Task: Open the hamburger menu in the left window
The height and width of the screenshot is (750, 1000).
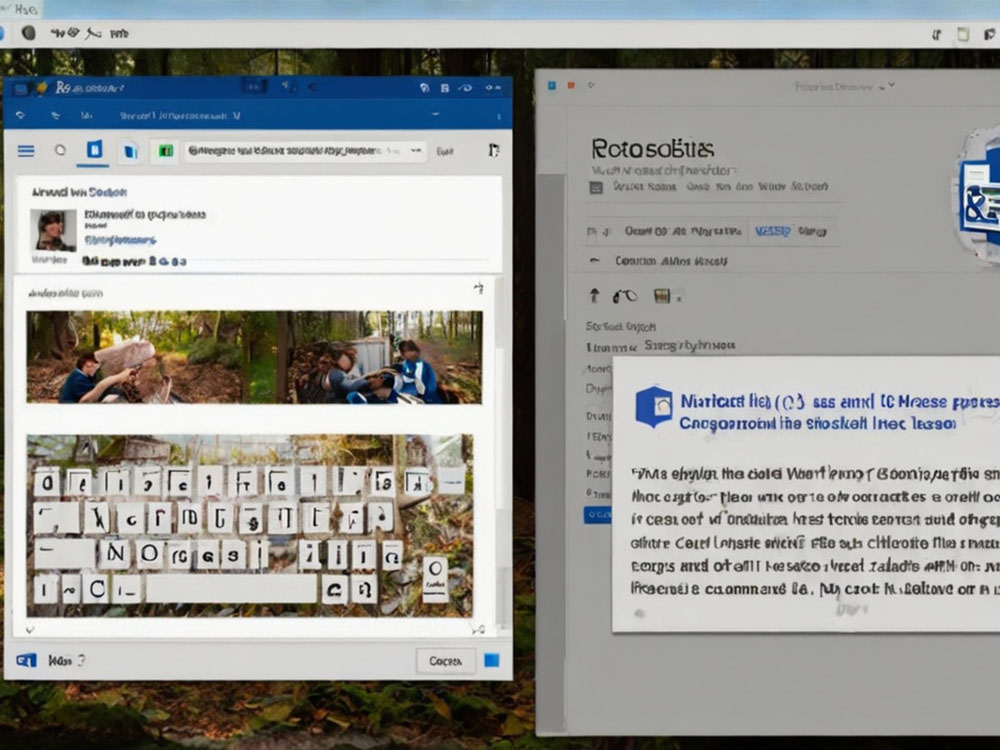Action: (x=26, y=151)
